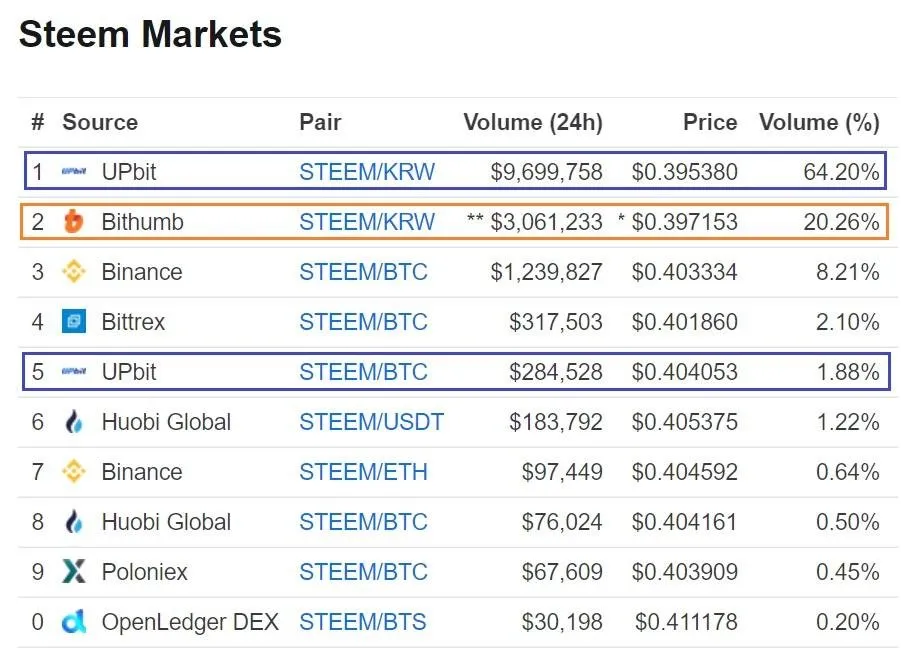This screenshot has height=652, width=901.
Task: Click the Bittrex blue square logo
Action: 74,321
